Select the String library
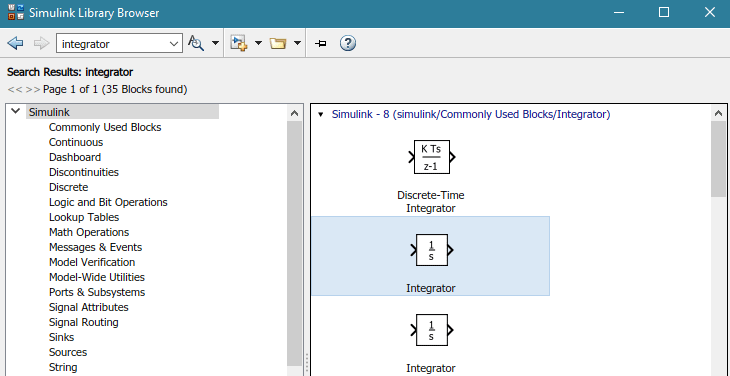This screenshot has width=730, height=376. click(63, 367)
